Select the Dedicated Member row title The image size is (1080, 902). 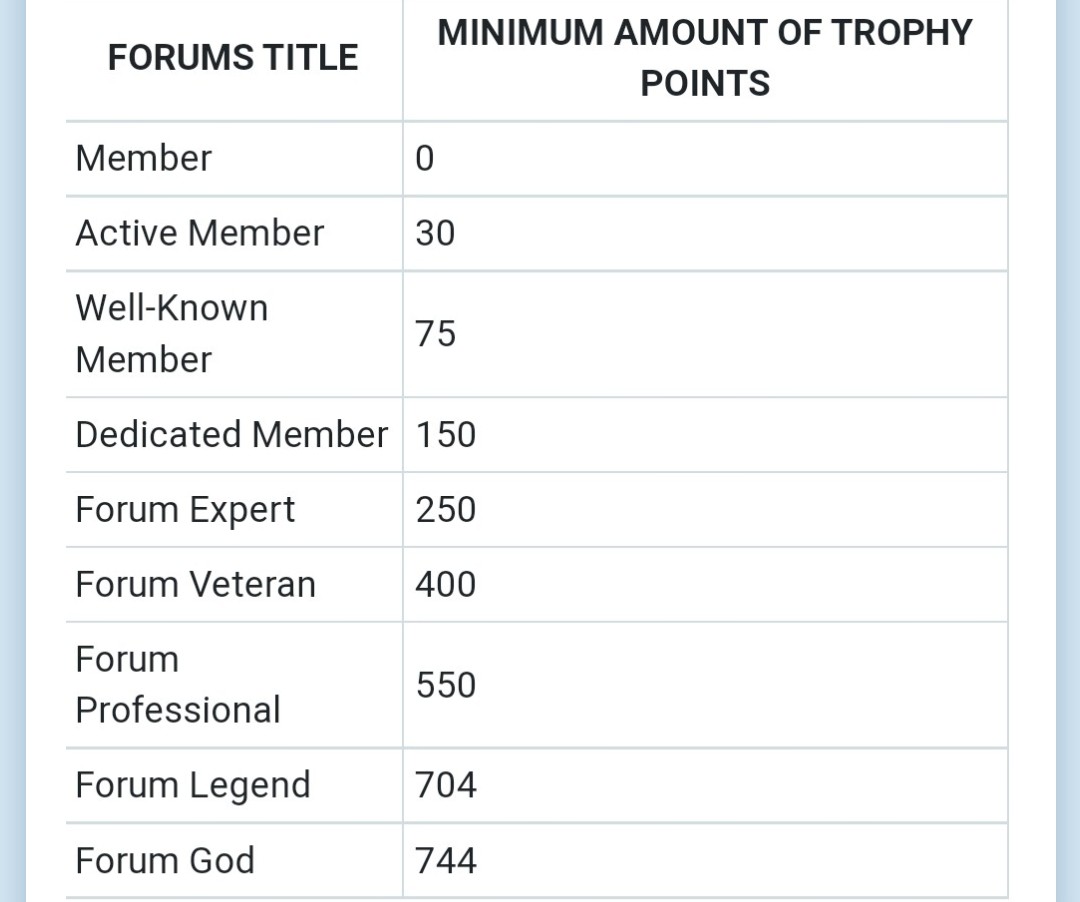coord(231,434)
